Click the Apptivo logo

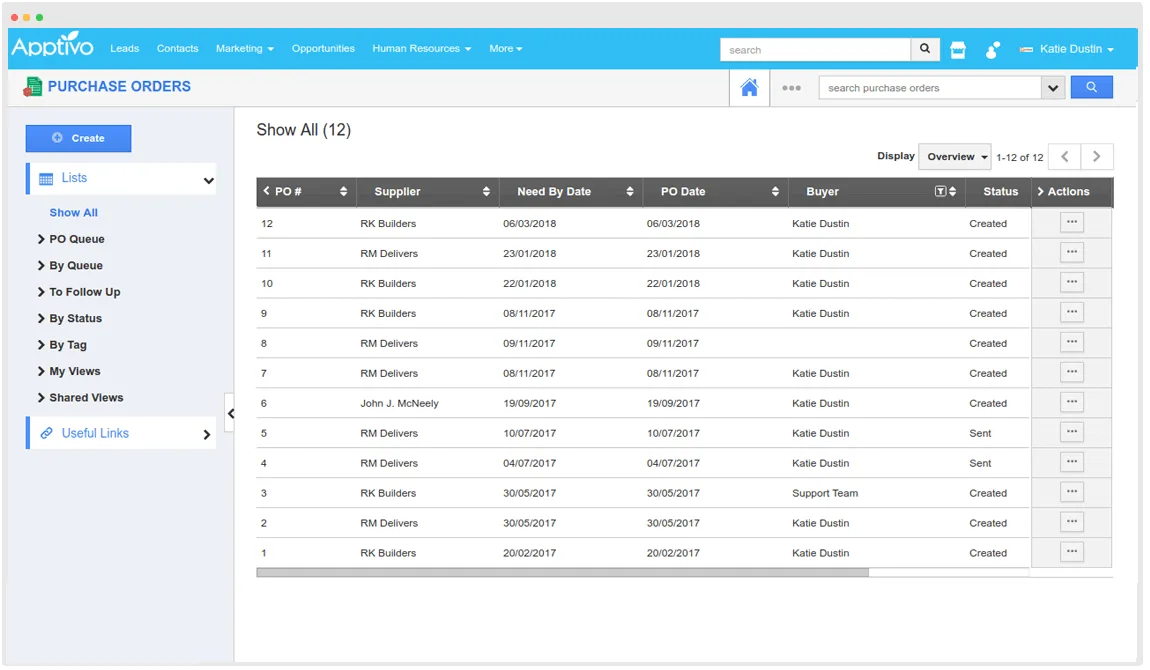[52, 45]
